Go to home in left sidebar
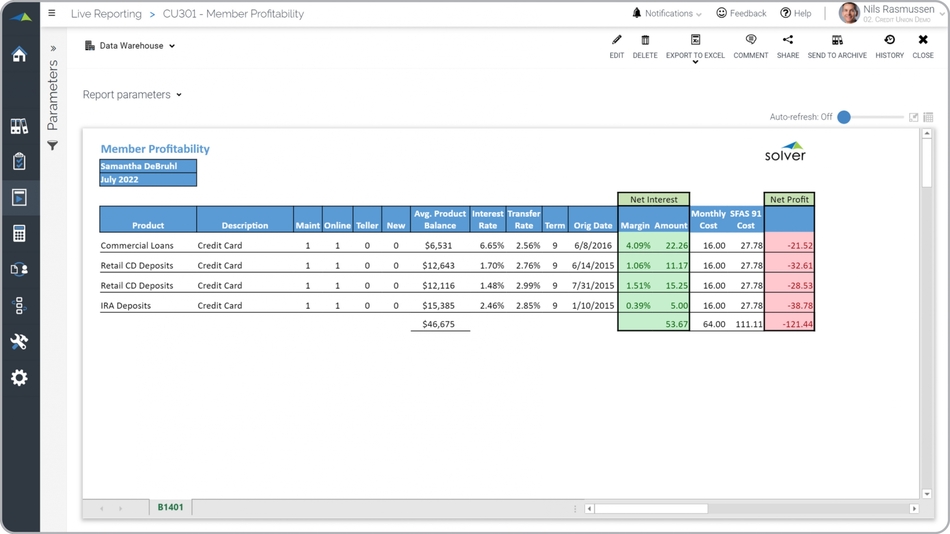The width and height of the screenshot is (950, 534). click(x=19, y=55)
